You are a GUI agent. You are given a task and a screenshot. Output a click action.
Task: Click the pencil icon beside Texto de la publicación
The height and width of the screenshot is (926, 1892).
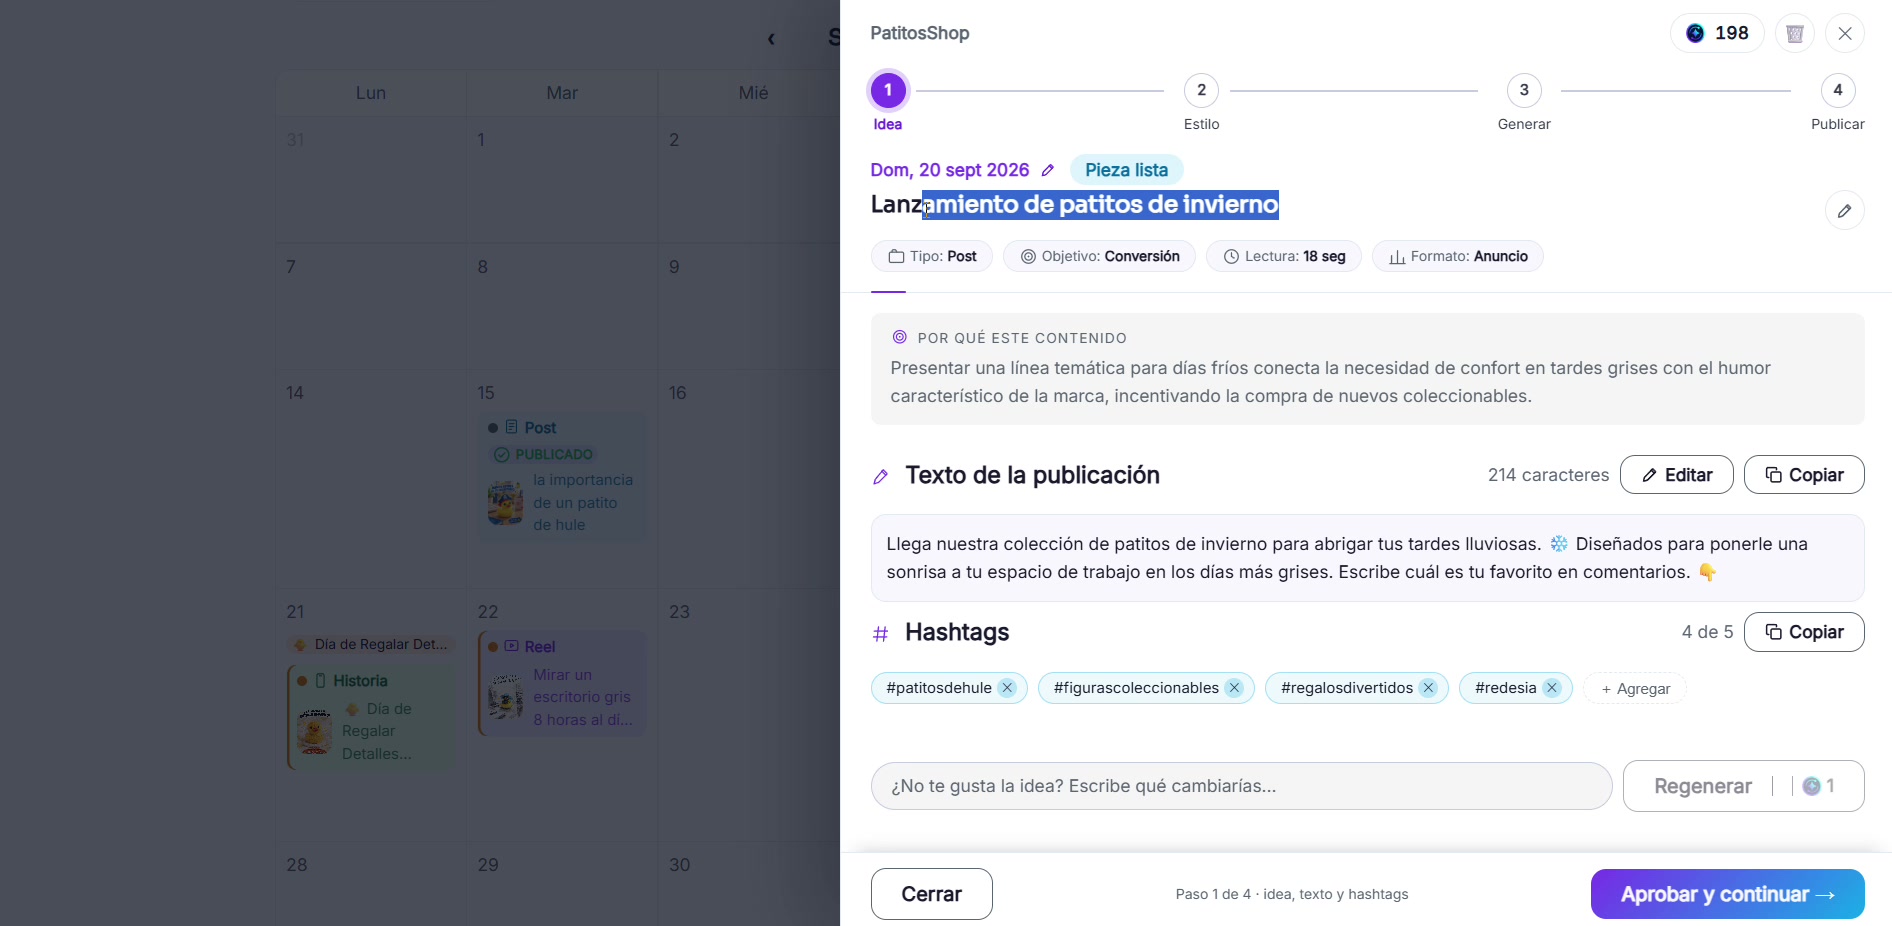881,477
